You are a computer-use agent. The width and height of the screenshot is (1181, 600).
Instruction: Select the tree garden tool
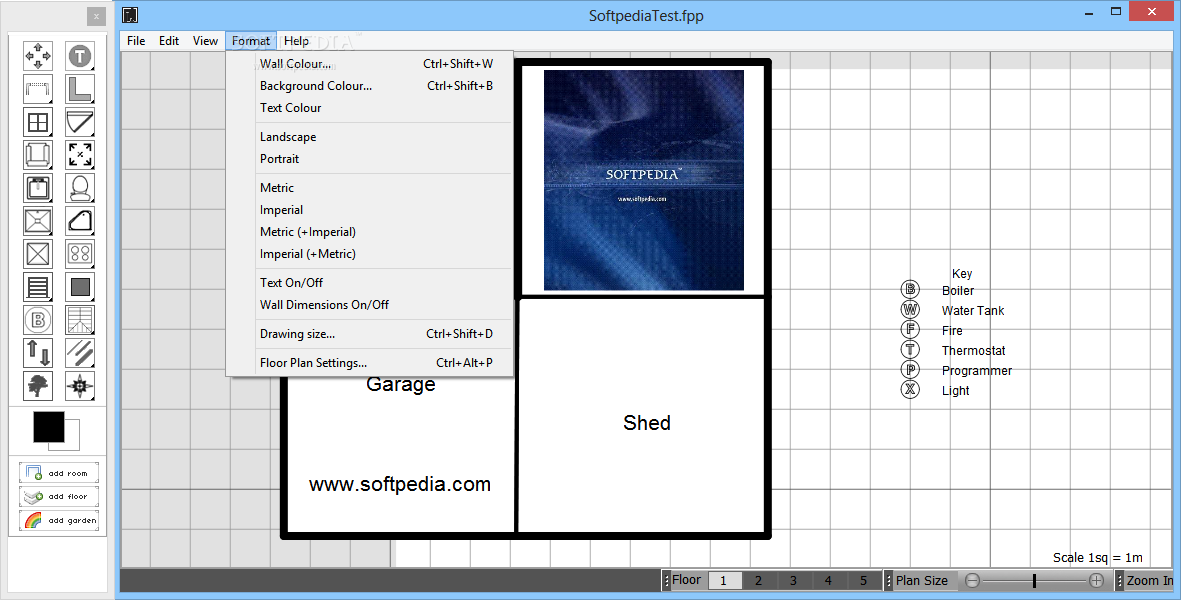point(38,385)
